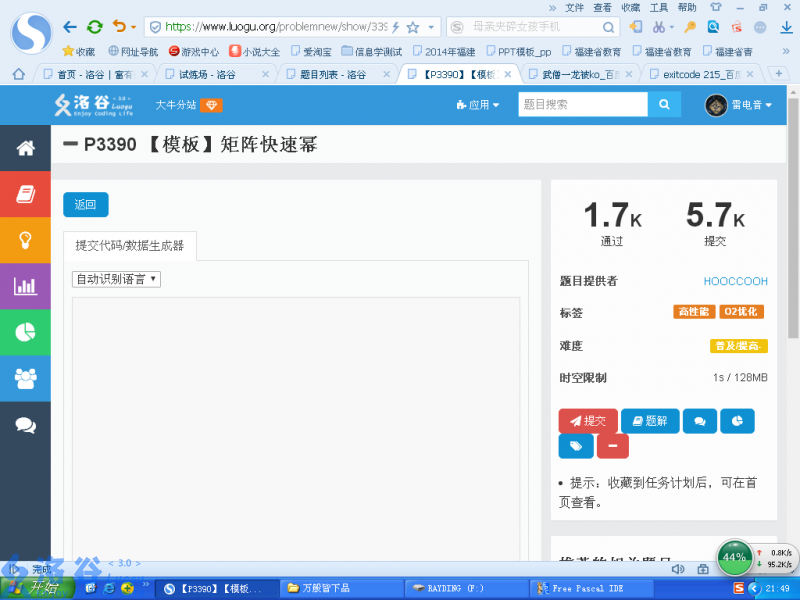Open the chat bubbles icon in sidebar

pyautogui.click(x=25, y=425)
